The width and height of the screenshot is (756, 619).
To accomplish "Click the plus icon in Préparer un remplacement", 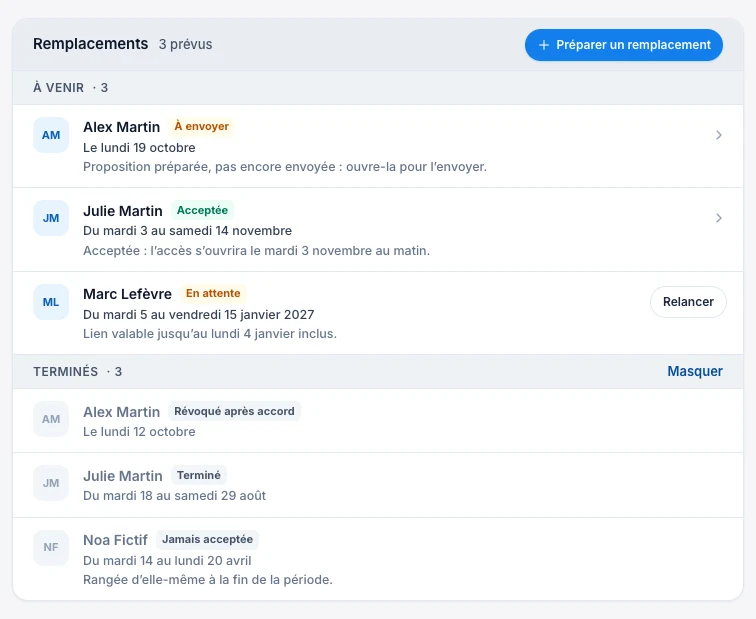I will point(543,45).
